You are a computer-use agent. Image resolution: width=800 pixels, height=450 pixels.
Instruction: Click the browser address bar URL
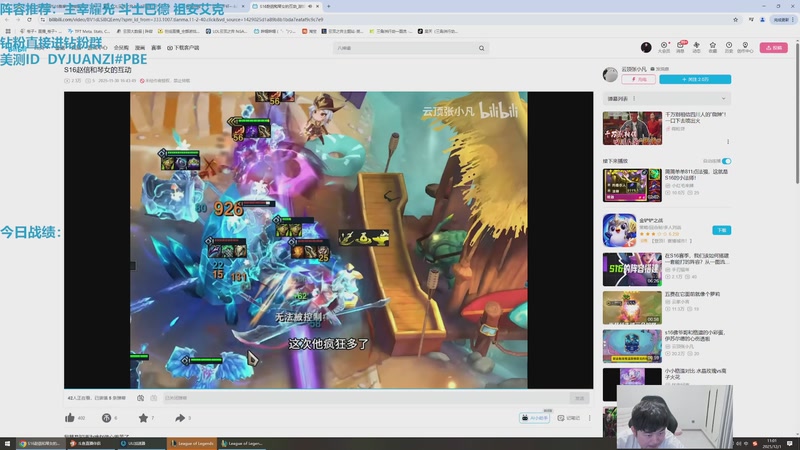pyautogui.click(x=186, y=19)
